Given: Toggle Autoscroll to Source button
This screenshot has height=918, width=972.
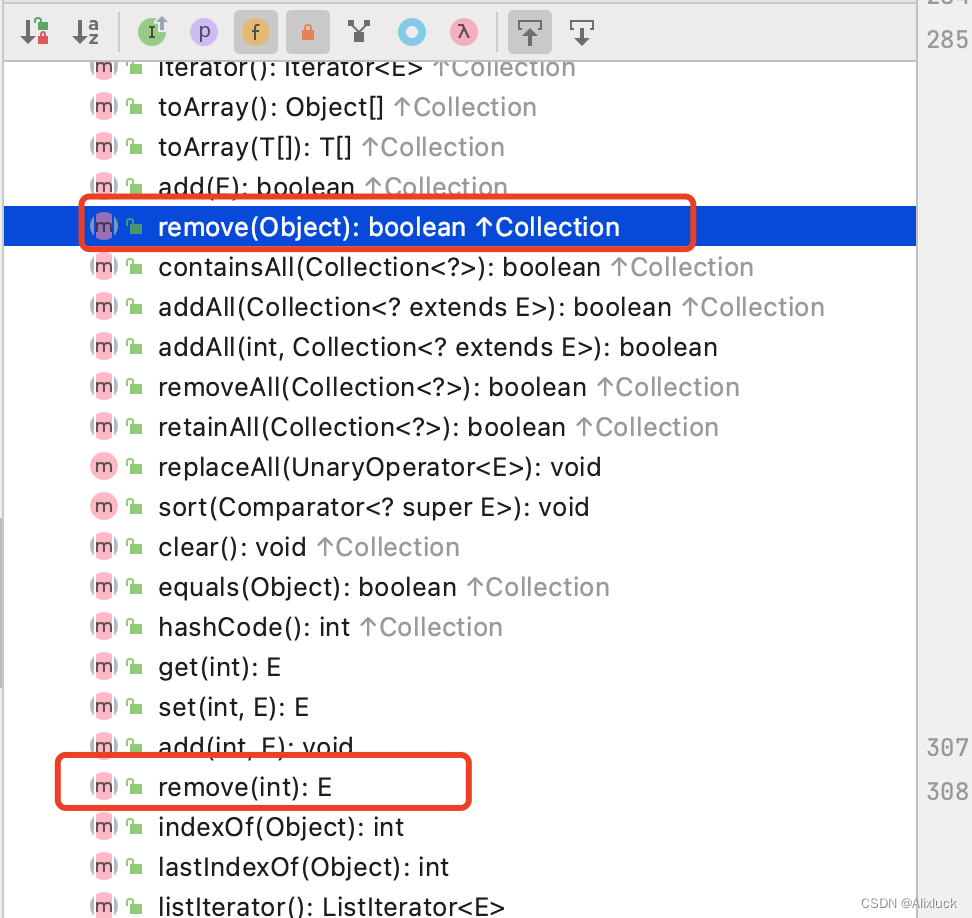Looking at the screenshot, I should [529, 32].
